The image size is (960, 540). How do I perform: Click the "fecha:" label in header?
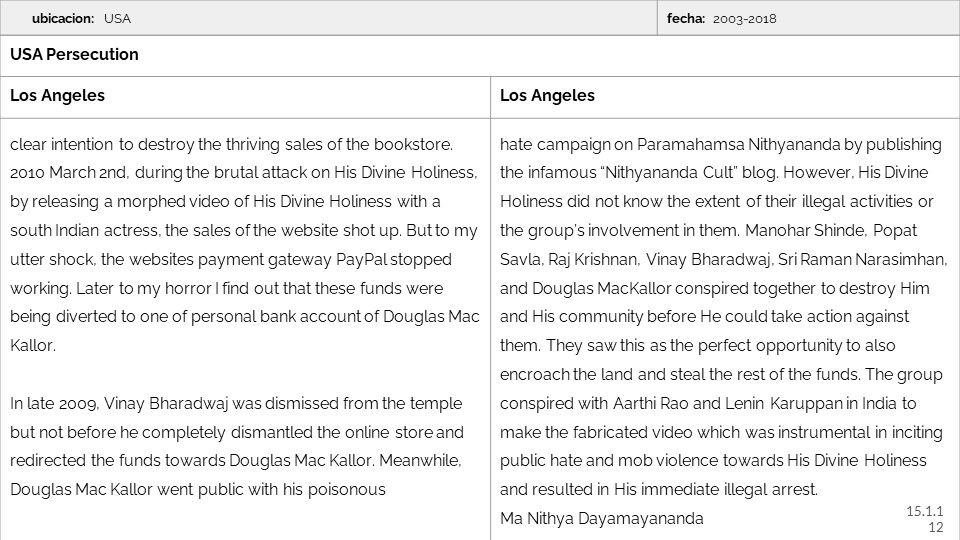coord(686,18)
